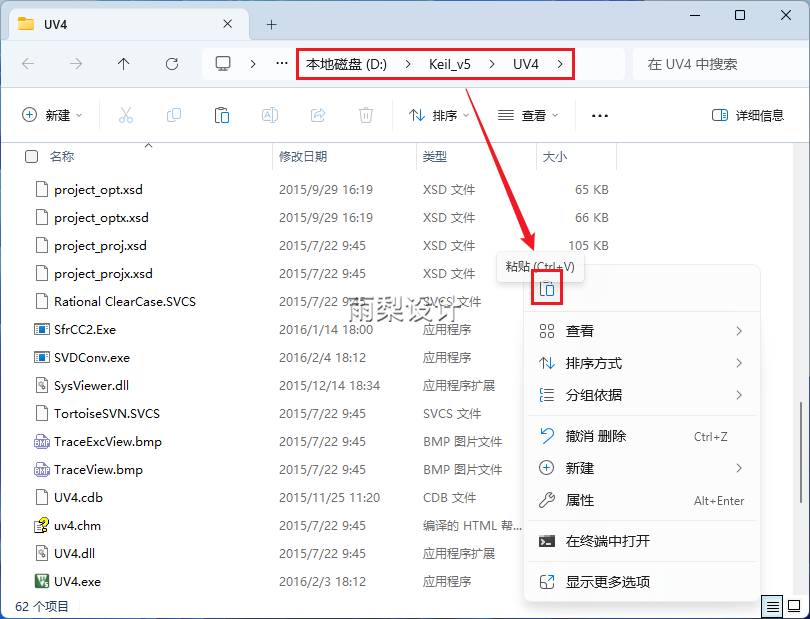Click the address bar ellipsis button
This screenshot has height=619, width=810.
click(x=282, y=63)
